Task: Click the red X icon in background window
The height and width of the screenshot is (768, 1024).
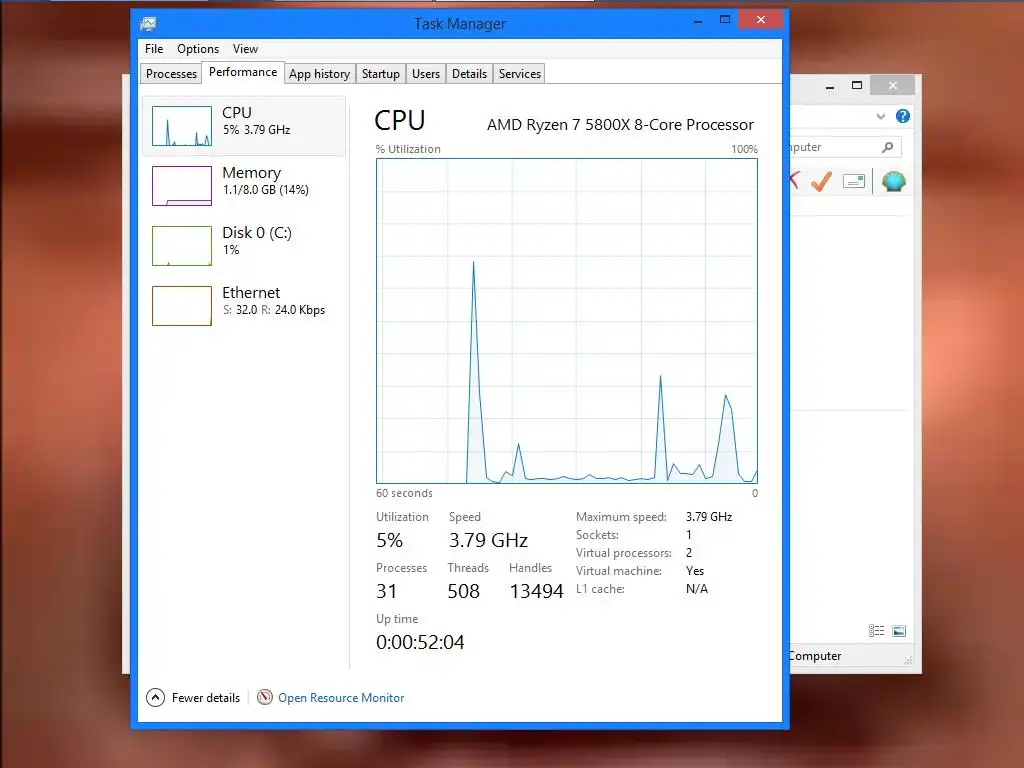Action: [x=794, y=180]
